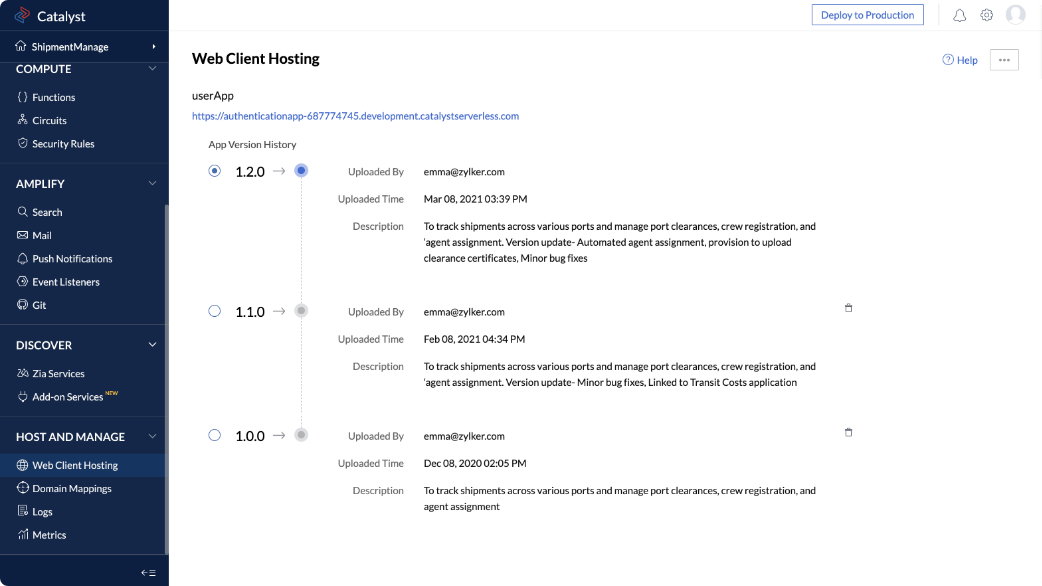Click the Catalyst logo icon

(x=23, y=15)
